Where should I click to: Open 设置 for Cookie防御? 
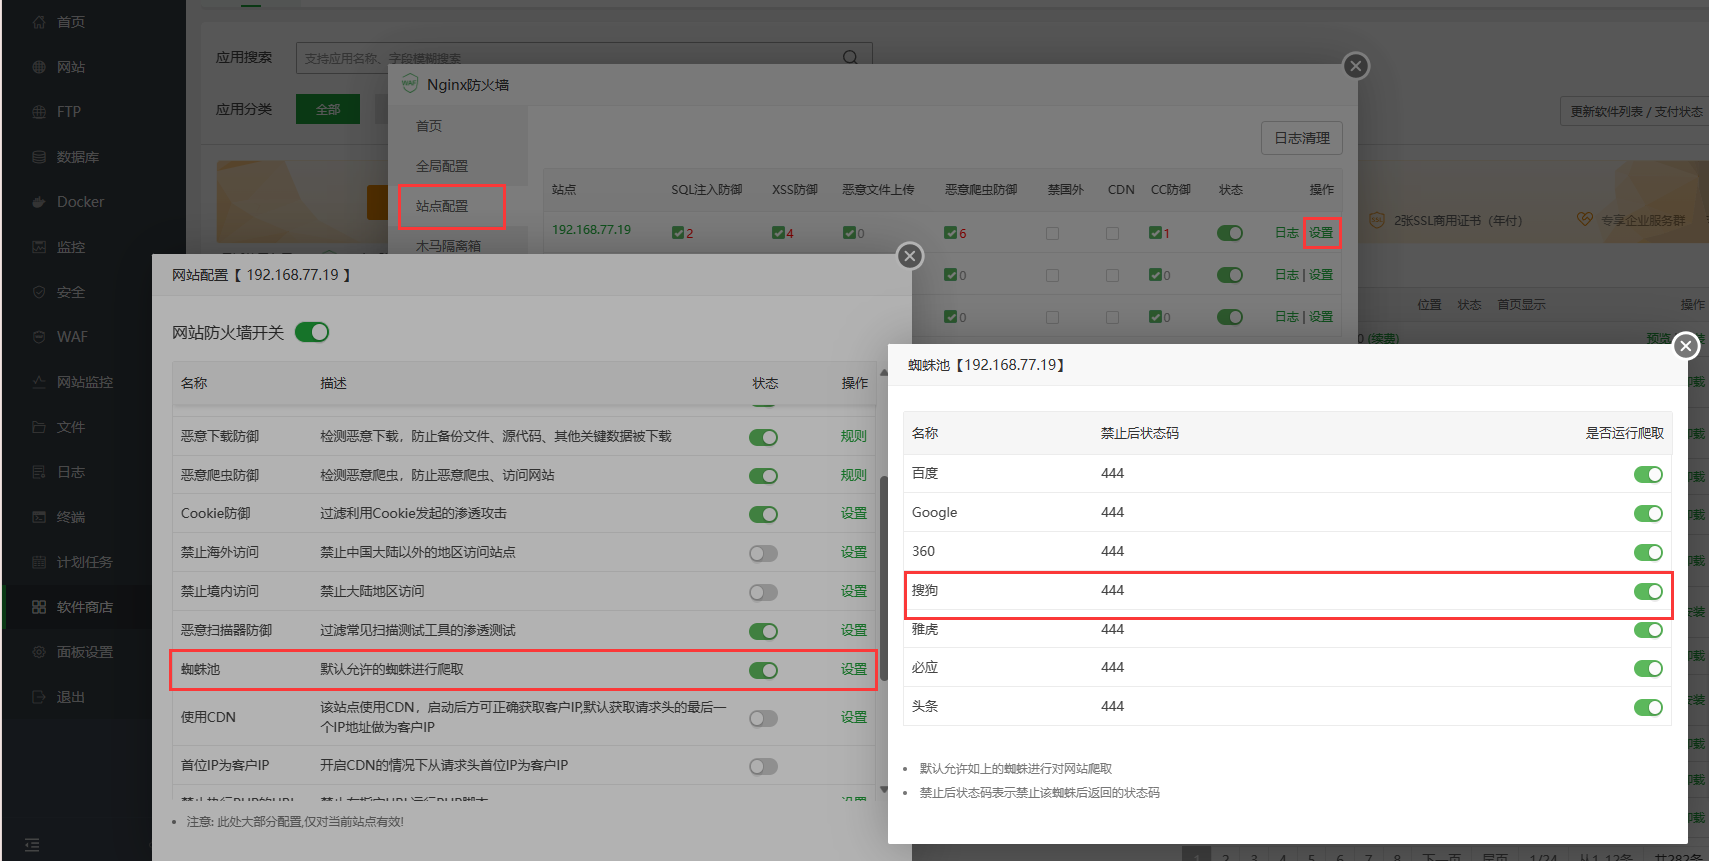(x=854, y=513)
